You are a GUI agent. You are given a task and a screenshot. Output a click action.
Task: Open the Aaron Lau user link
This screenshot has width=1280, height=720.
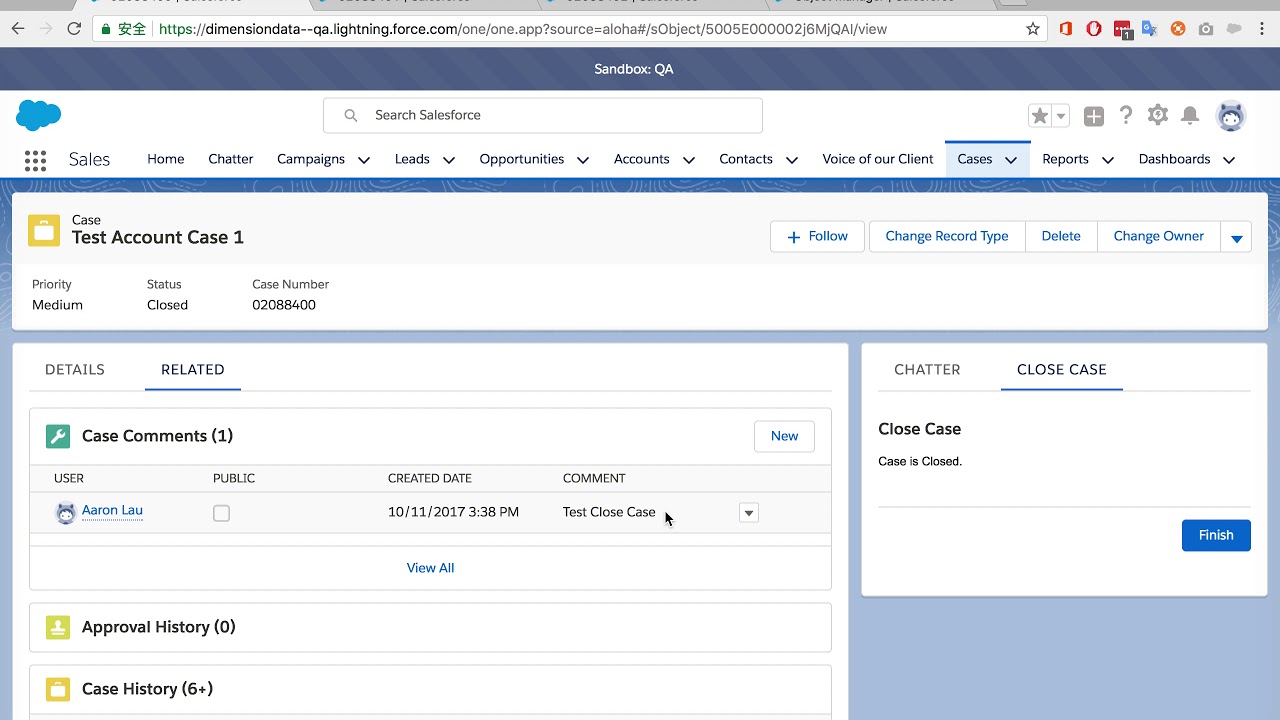point(112,510)
